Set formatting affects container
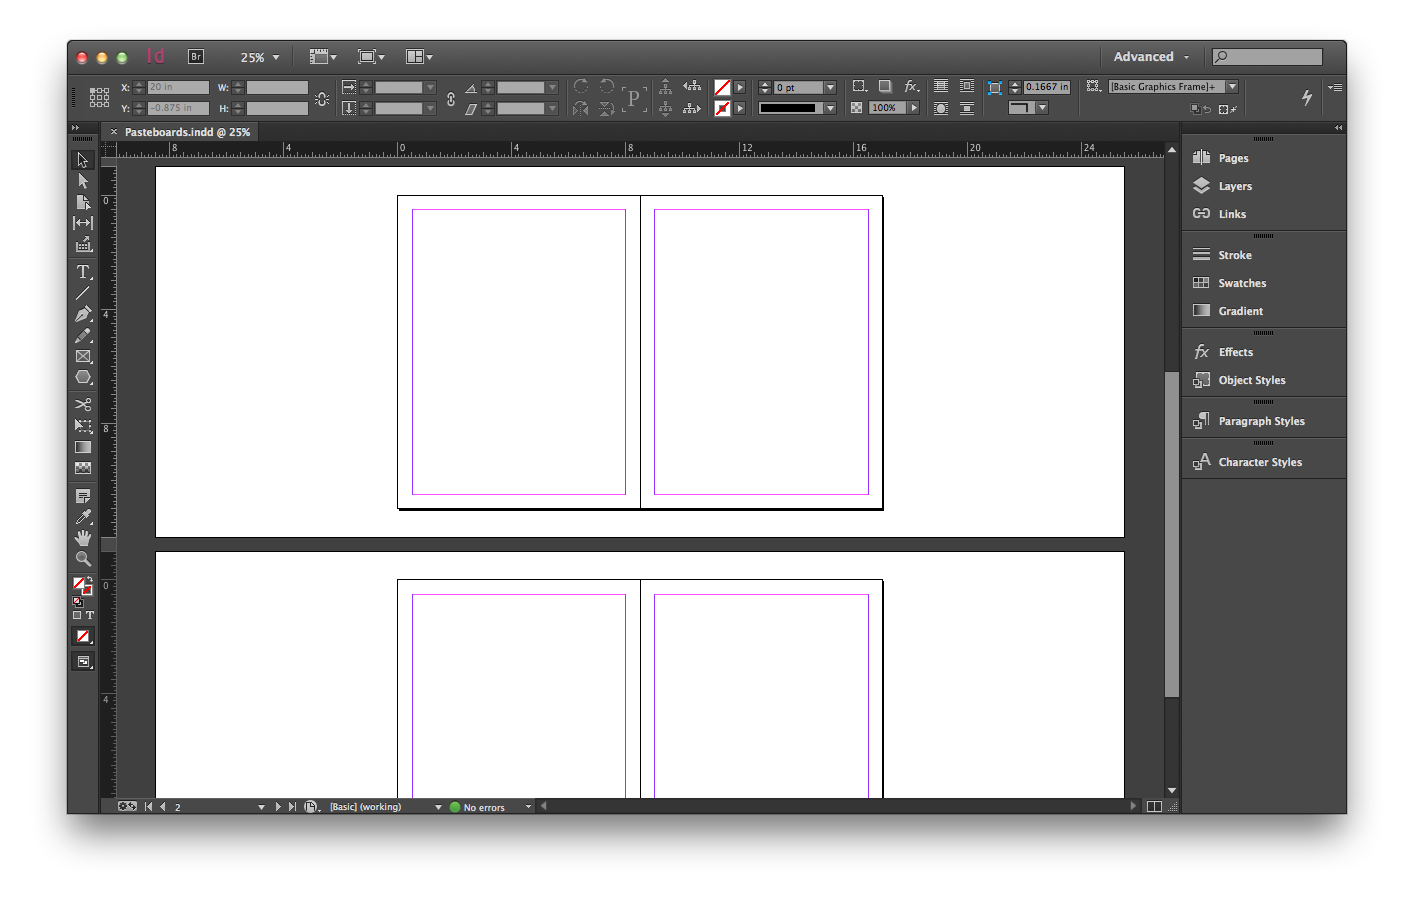This screenshot has width=1414, height=903. pos(77,615)
